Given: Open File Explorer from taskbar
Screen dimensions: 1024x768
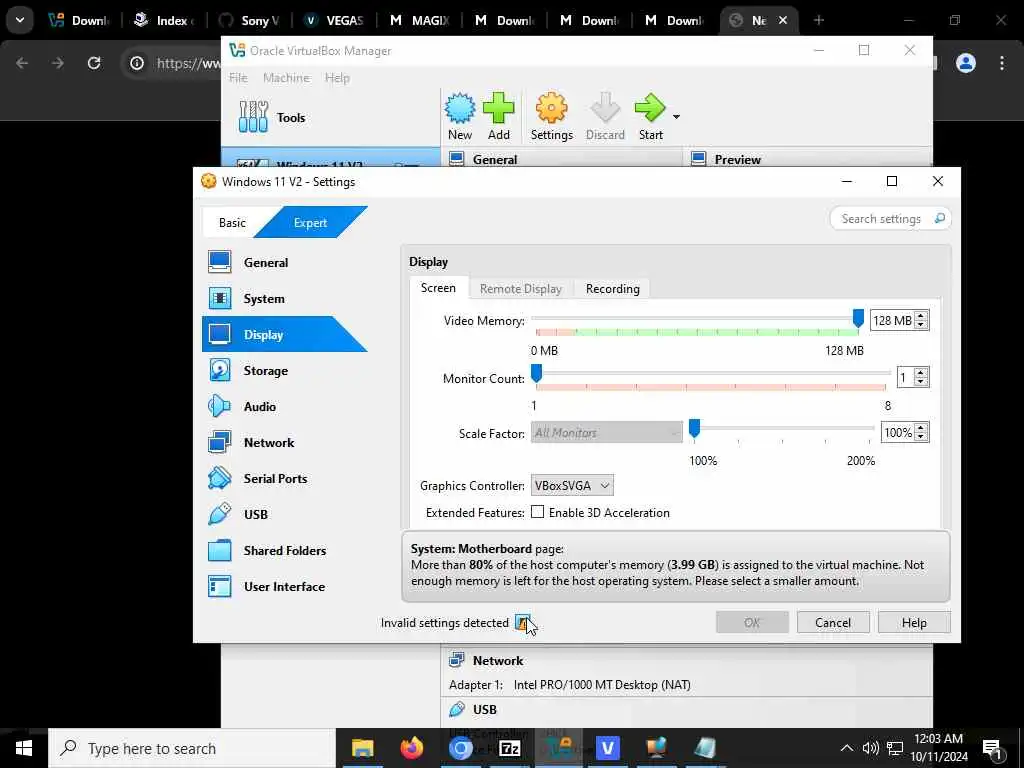Looking at the screenshot, I should [362, 748].
